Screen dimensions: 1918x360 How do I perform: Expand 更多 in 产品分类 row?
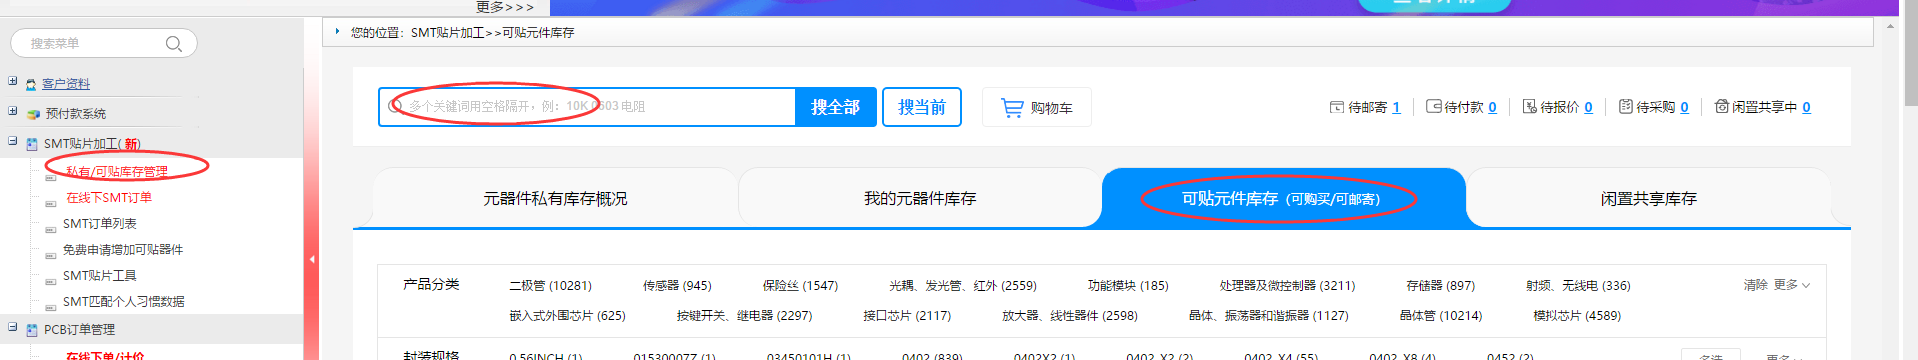coord(1792,285)
